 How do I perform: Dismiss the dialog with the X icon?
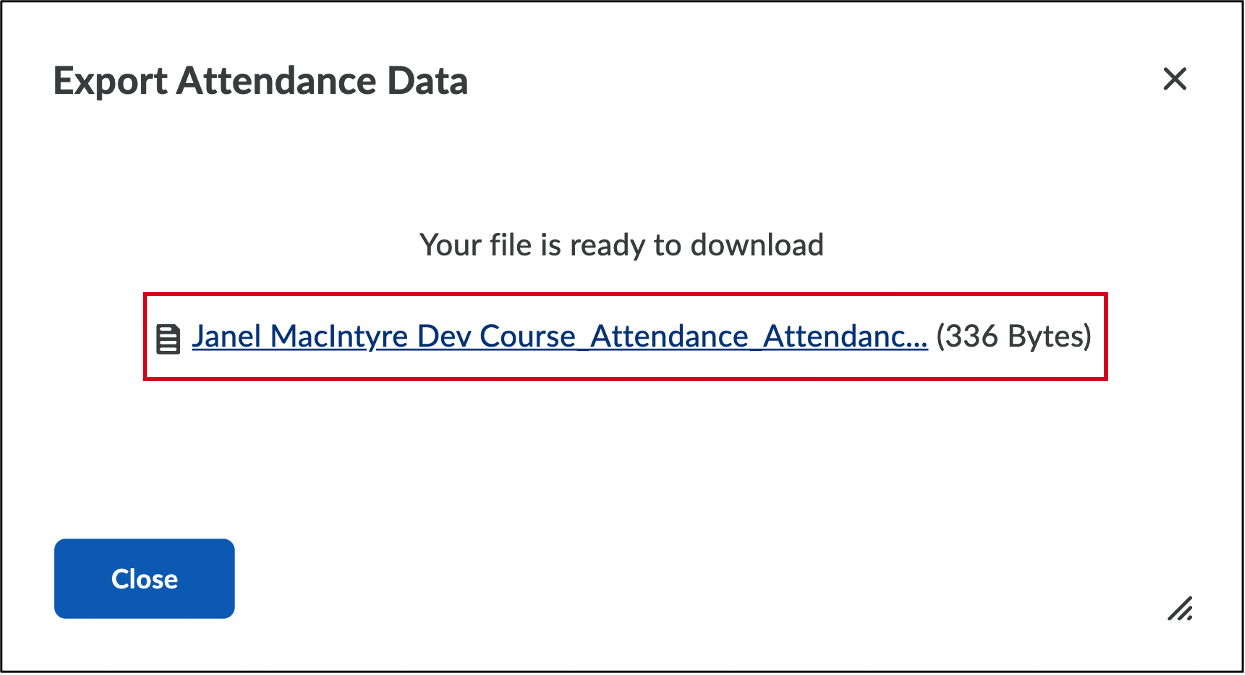(1175, 79)
